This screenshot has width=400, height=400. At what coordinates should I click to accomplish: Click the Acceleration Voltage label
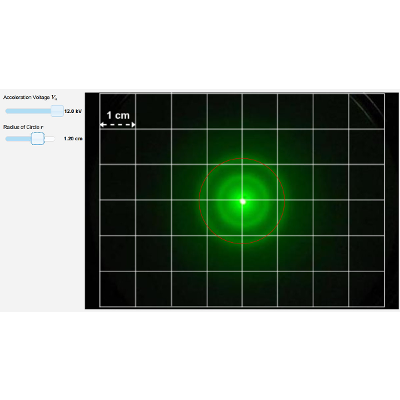pos(30,98)
